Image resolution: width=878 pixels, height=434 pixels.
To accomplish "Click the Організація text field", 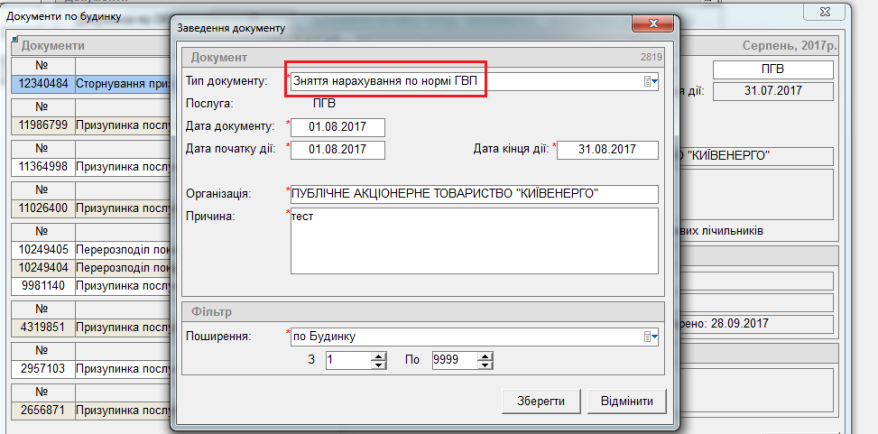I will [474, 193].
